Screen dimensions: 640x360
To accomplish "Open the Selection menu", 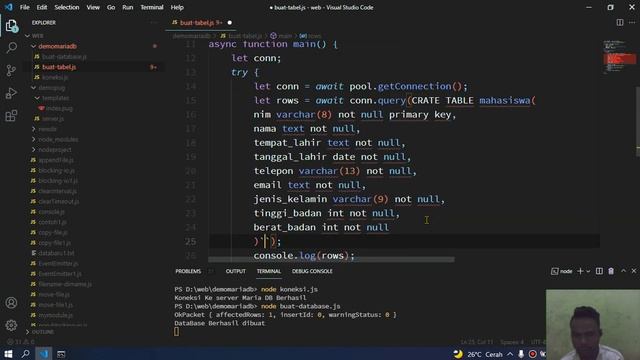I will 67,7.
